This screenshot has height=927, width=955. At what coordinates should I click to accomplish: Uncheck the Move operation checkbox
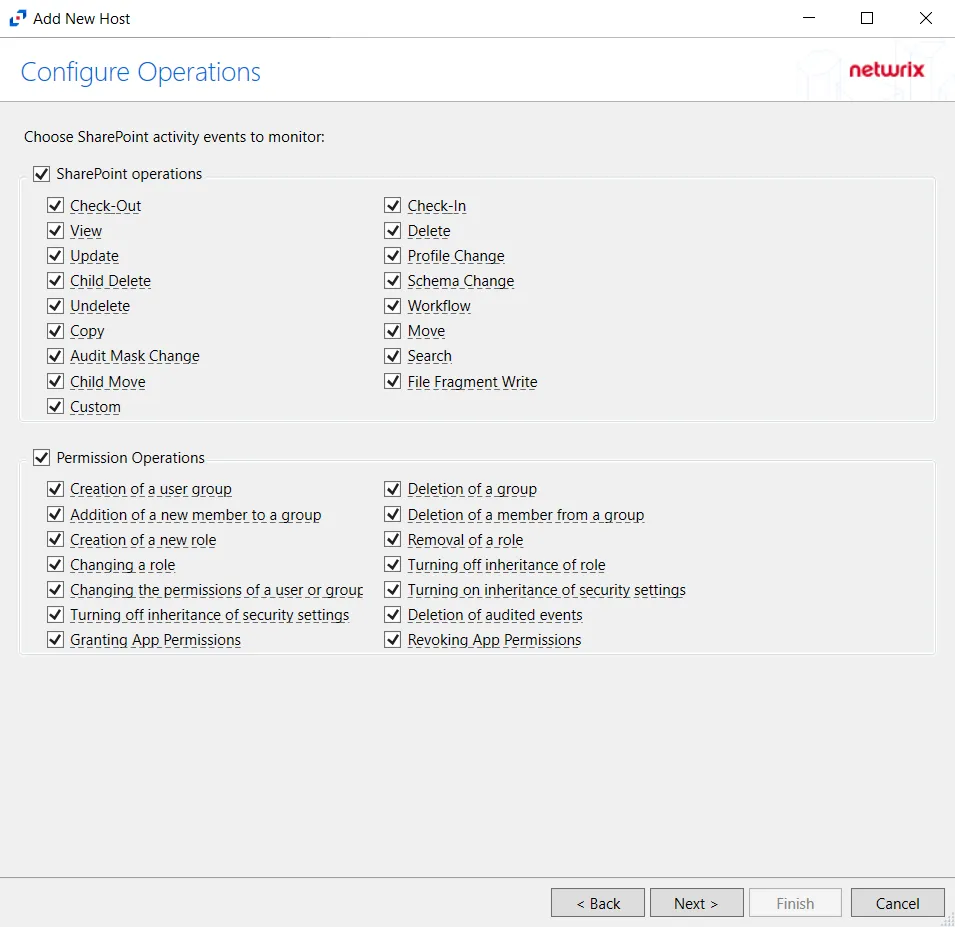click(x=393, y=331)
